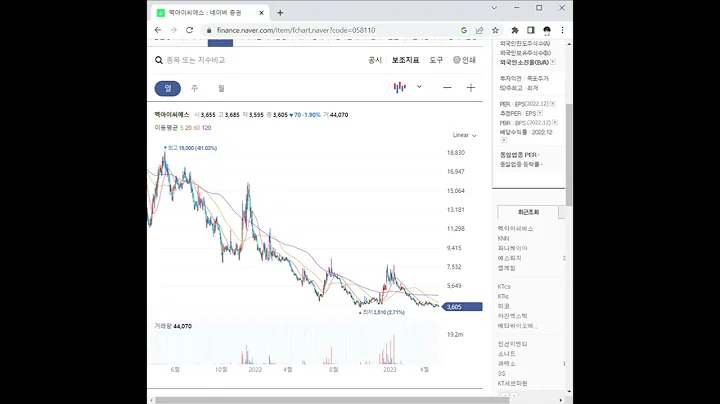Open 3S from recent list
The image size is (720, 404).
(501, 373)
